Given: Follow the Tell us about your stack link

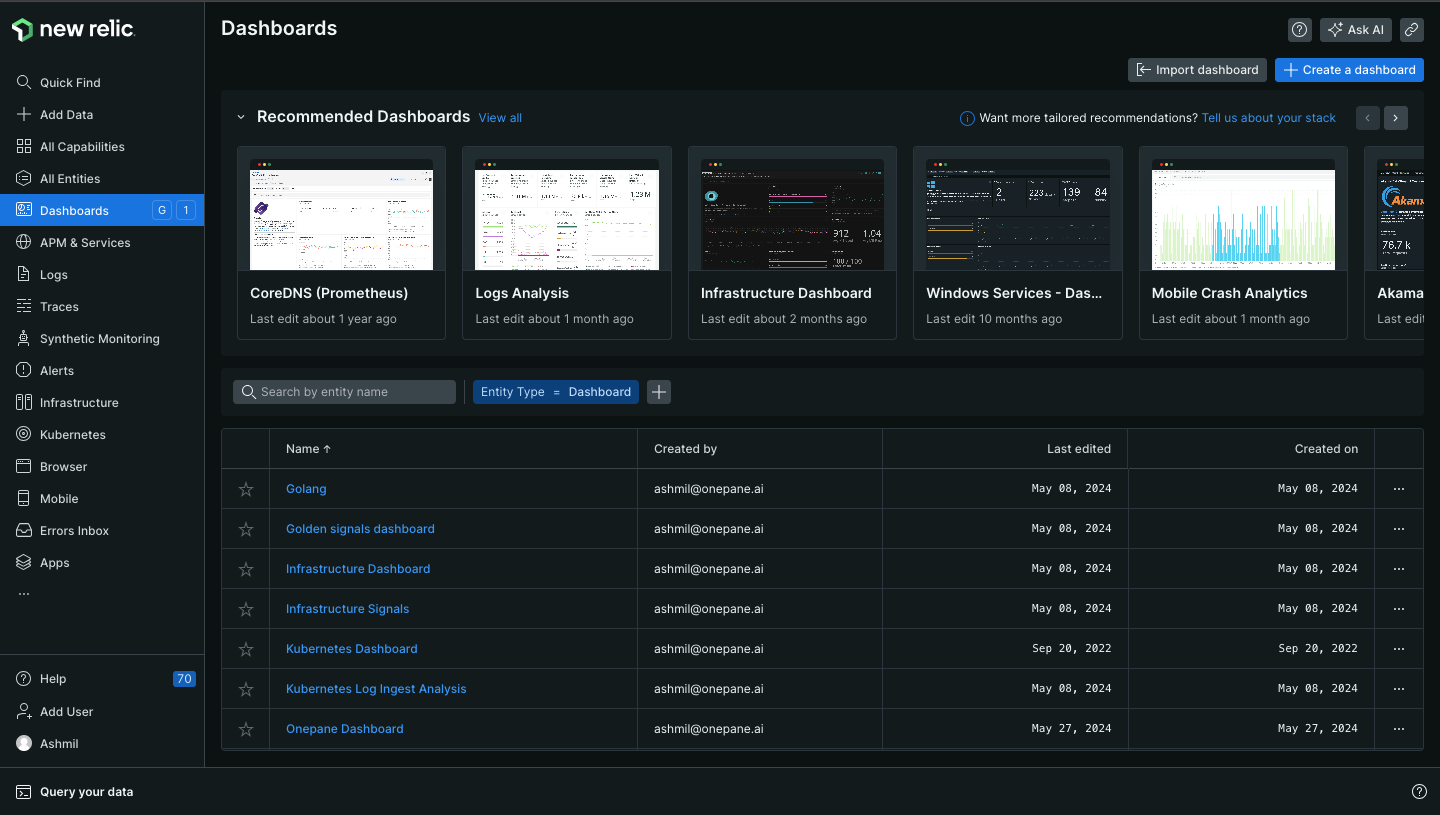Looking at the screenshot, I should 1269,118.
